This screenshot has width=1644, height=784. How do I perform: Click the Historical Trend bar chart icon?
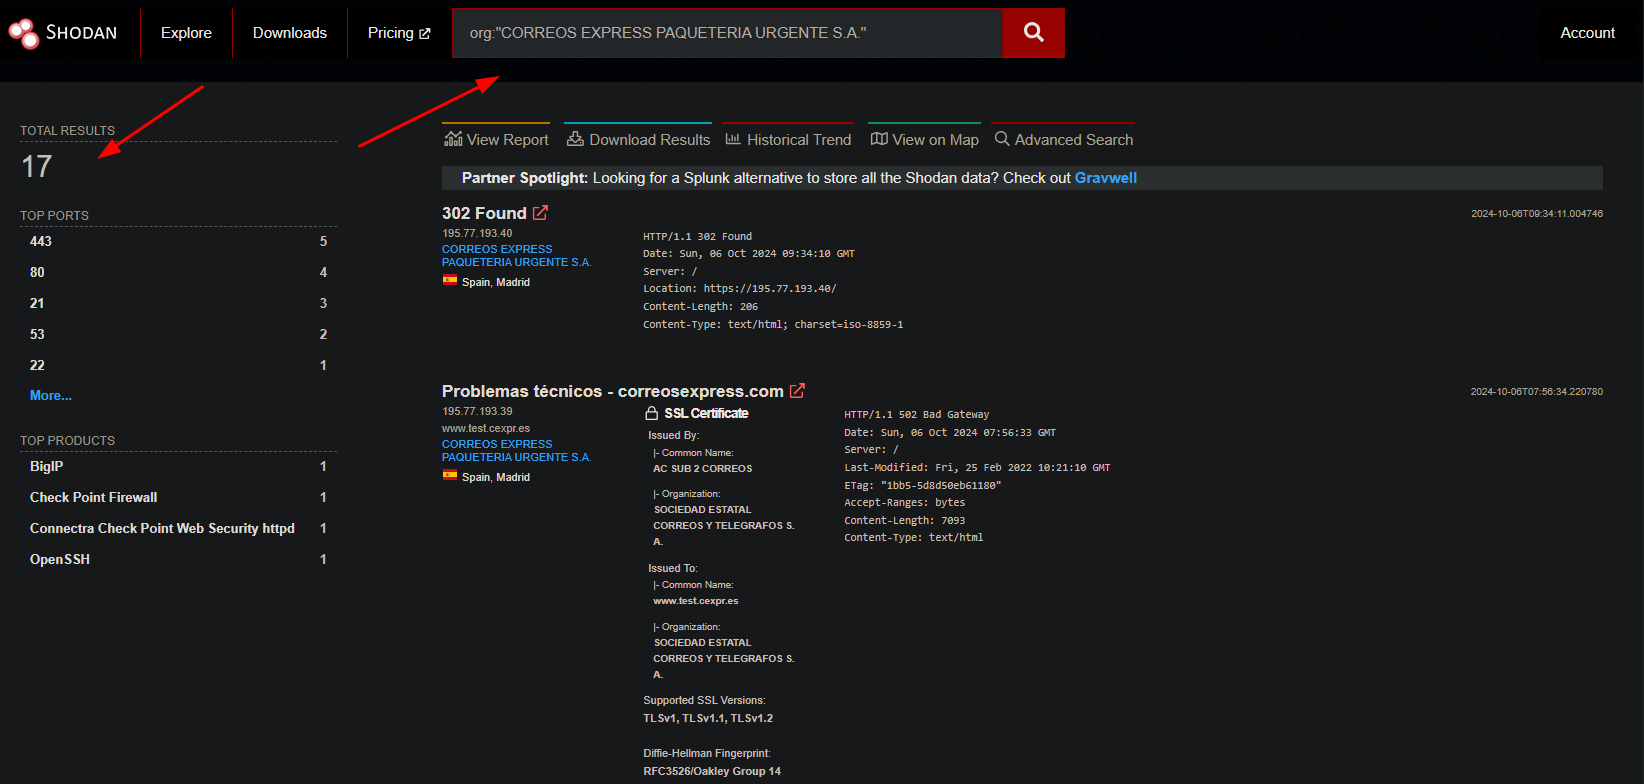click(x=733, y=139)
